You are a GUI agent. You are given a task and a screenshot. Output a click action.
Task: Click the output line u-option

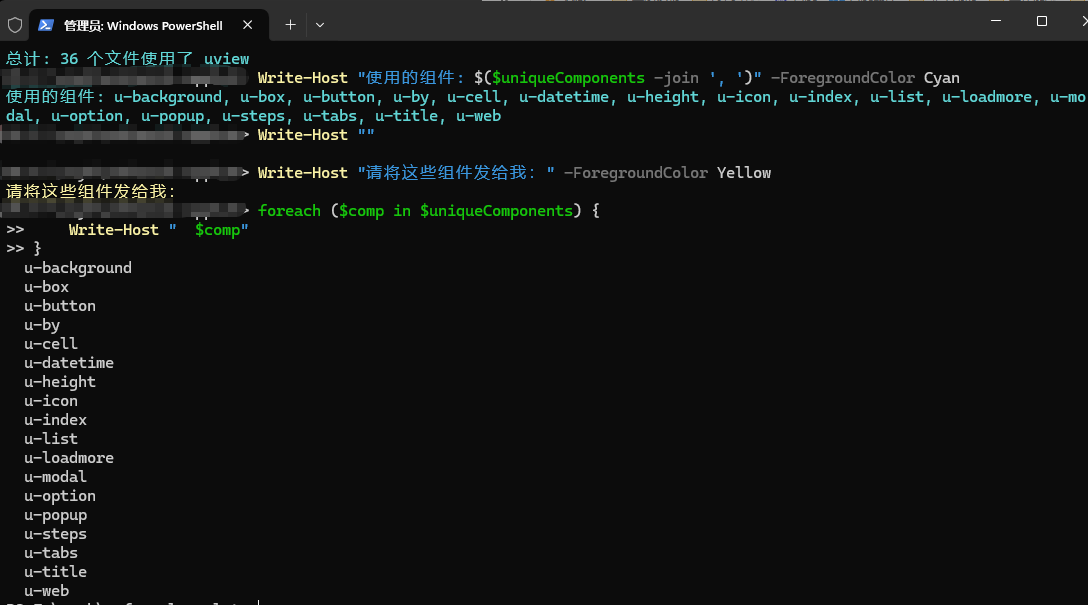(60, 496)
